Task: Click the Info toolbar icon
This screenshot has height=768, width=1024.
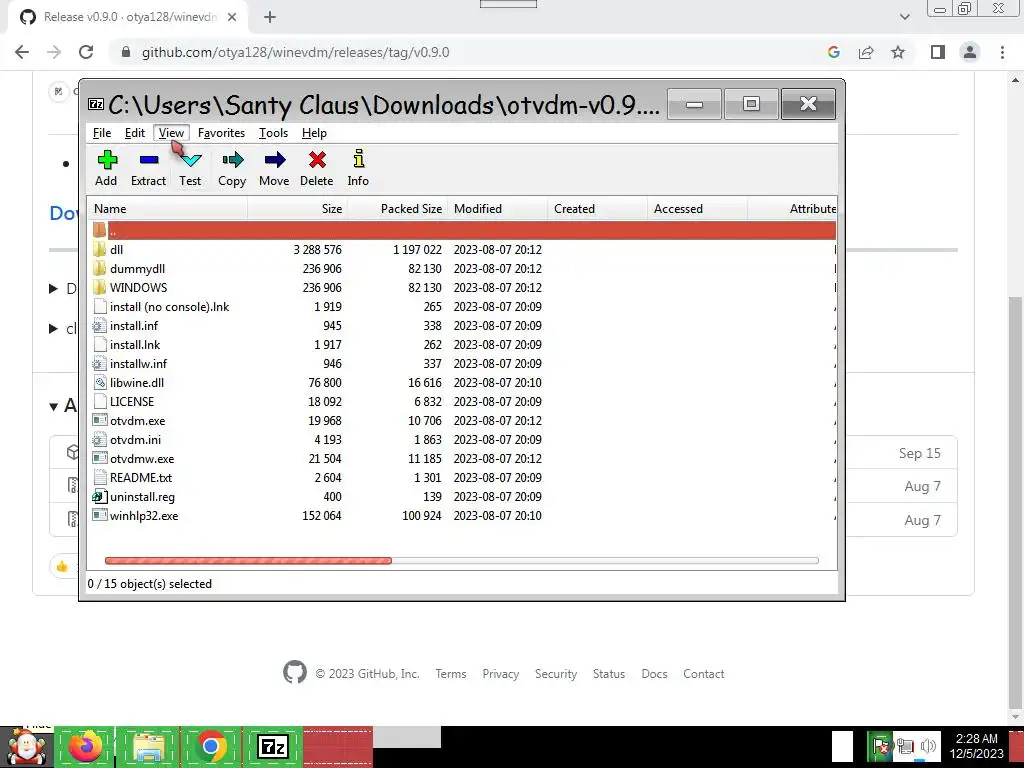Action: [x=359, y=159]
